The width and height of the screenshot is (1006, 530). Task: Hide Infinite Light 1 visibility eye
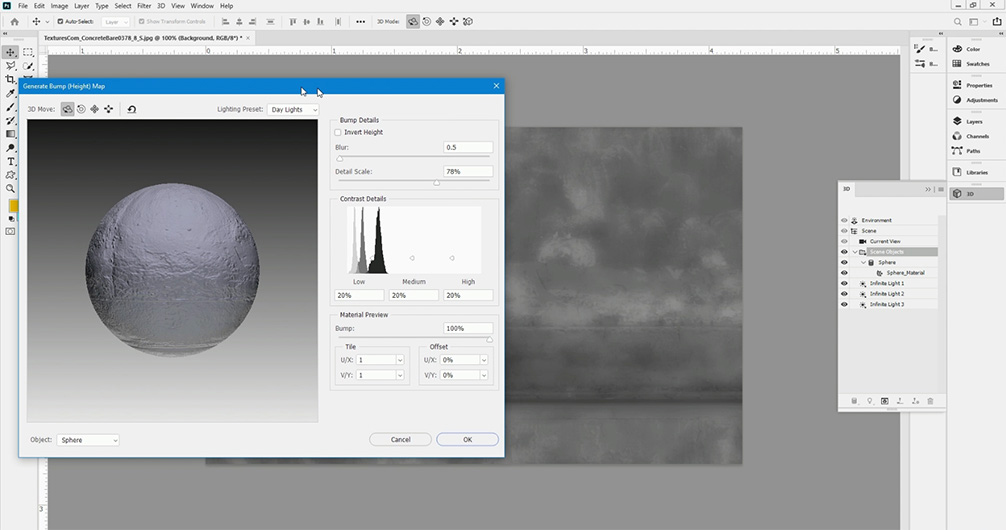[x=845, y=283]
